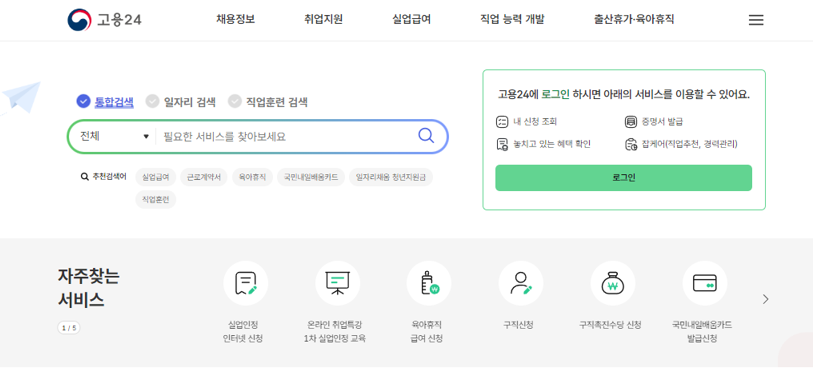
Task: Open the 채용정보 menu
Action: point(235,20)
